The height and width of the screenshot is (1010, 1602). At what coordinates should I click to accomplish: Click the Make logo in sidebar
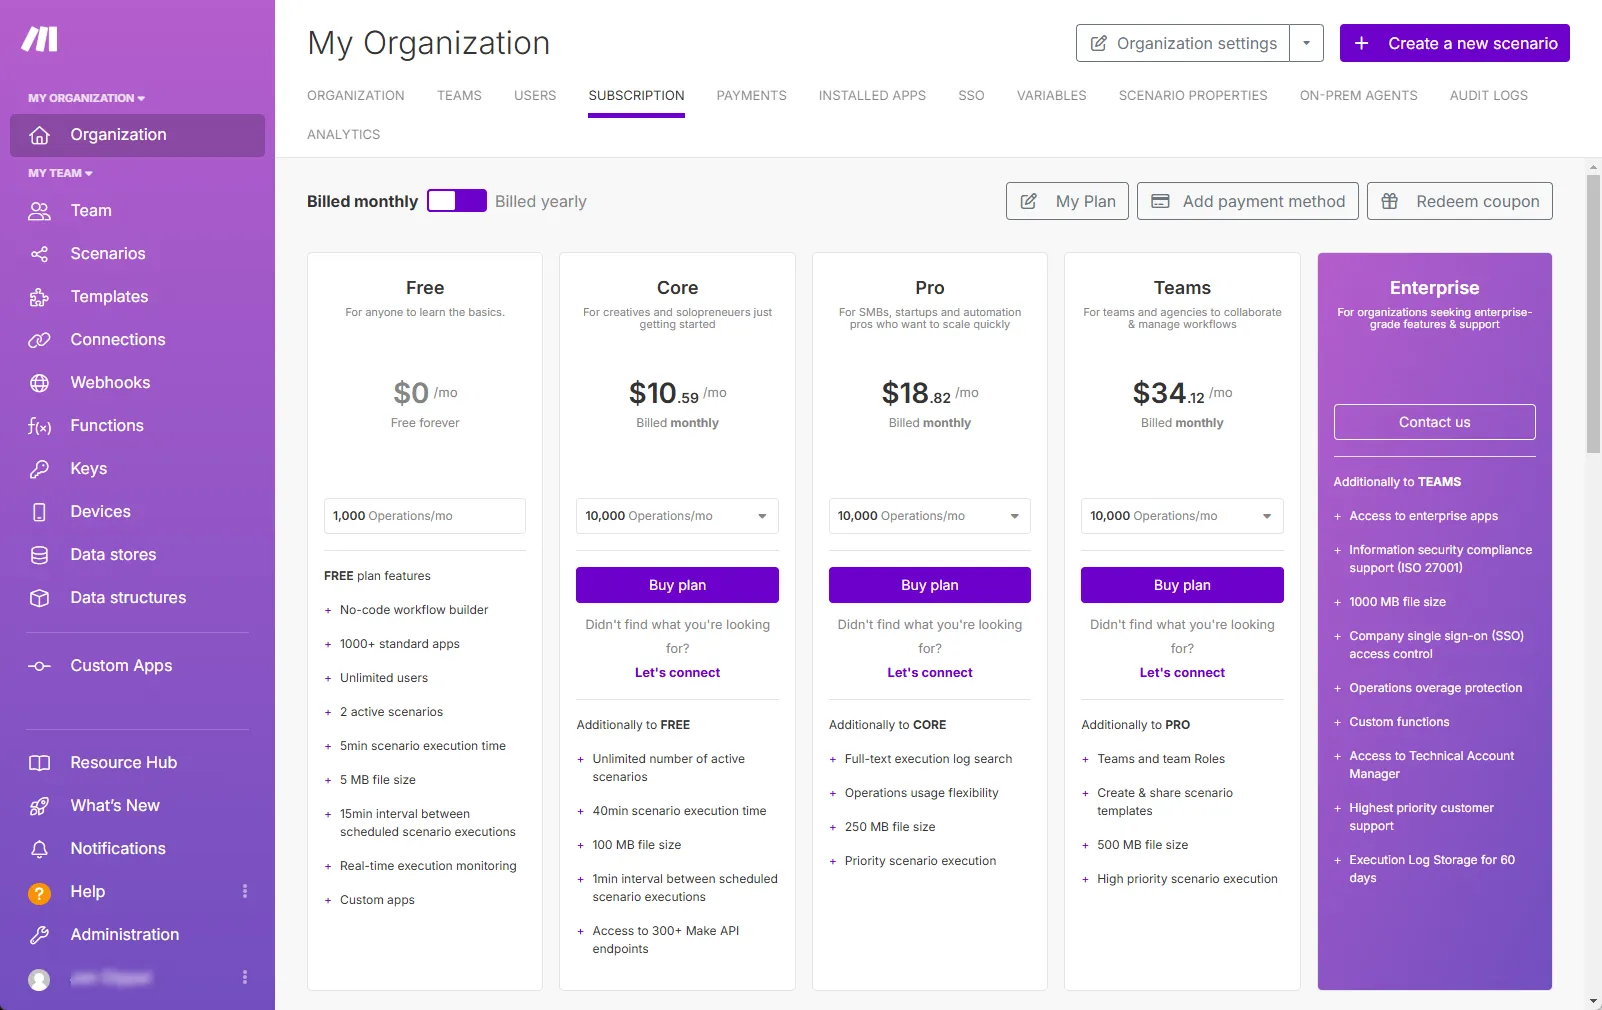tap(40, 39)
